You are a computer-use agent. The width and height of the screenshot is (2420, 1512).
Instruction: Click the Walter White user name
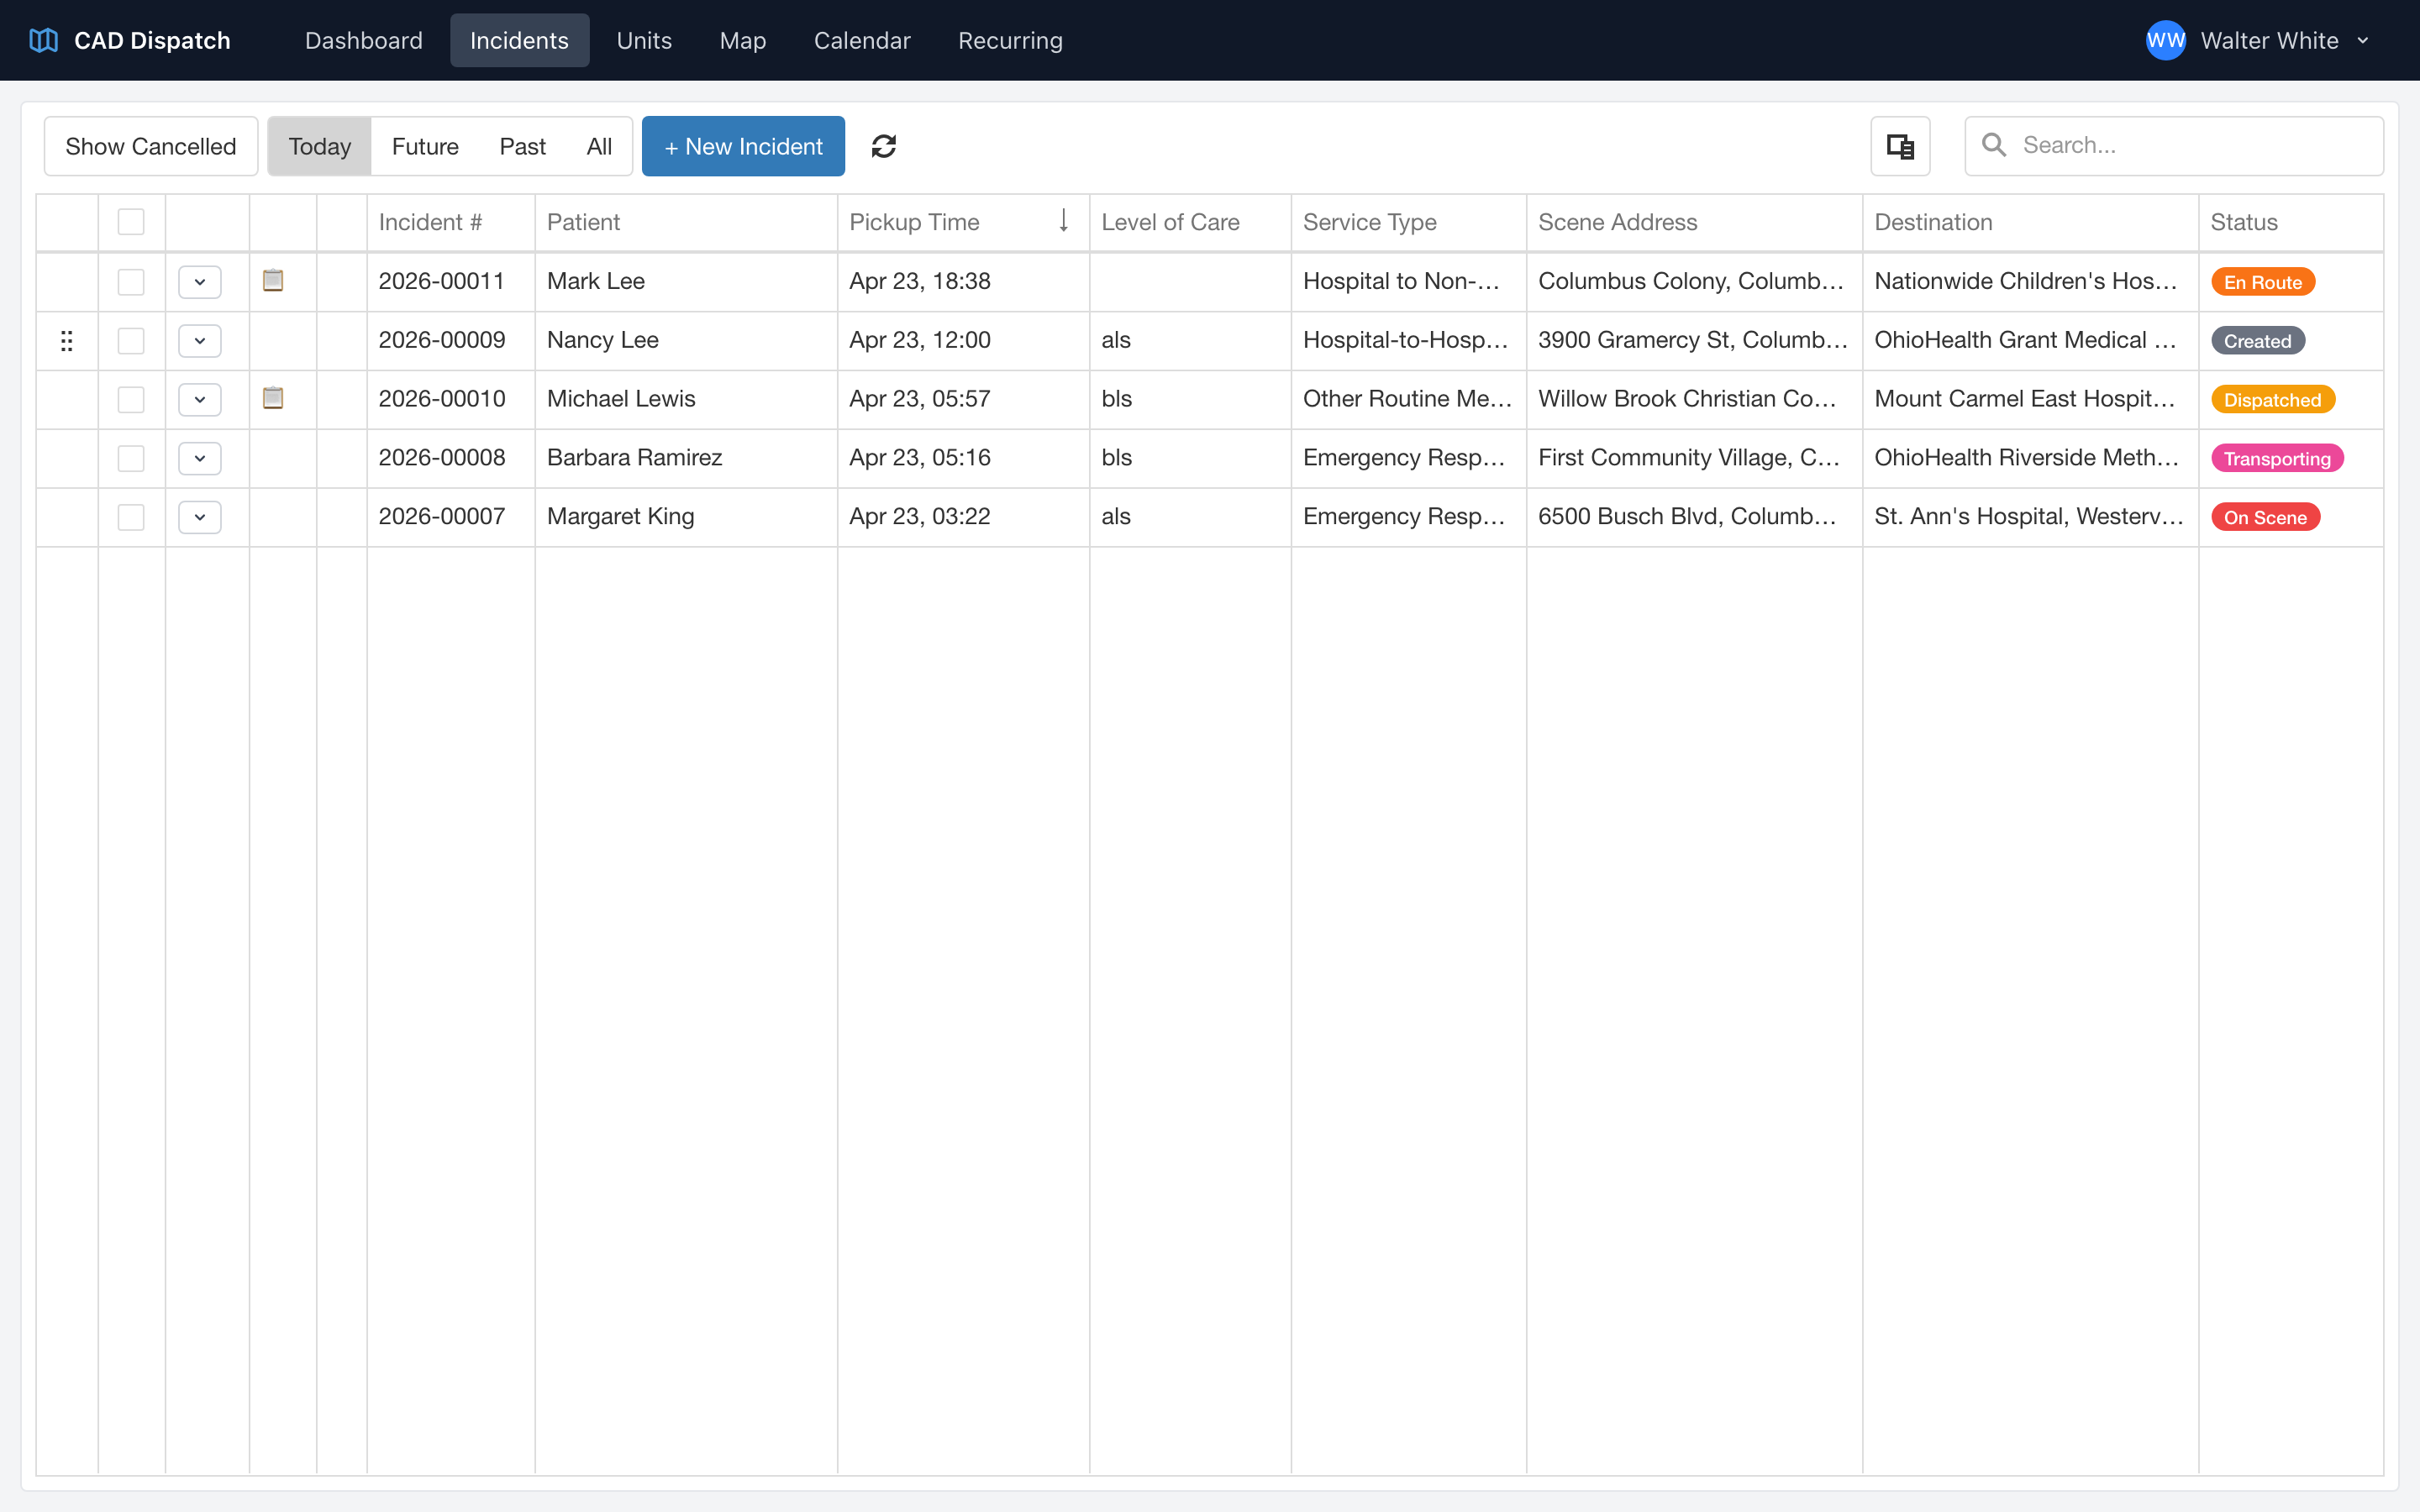coord(2269,40)
